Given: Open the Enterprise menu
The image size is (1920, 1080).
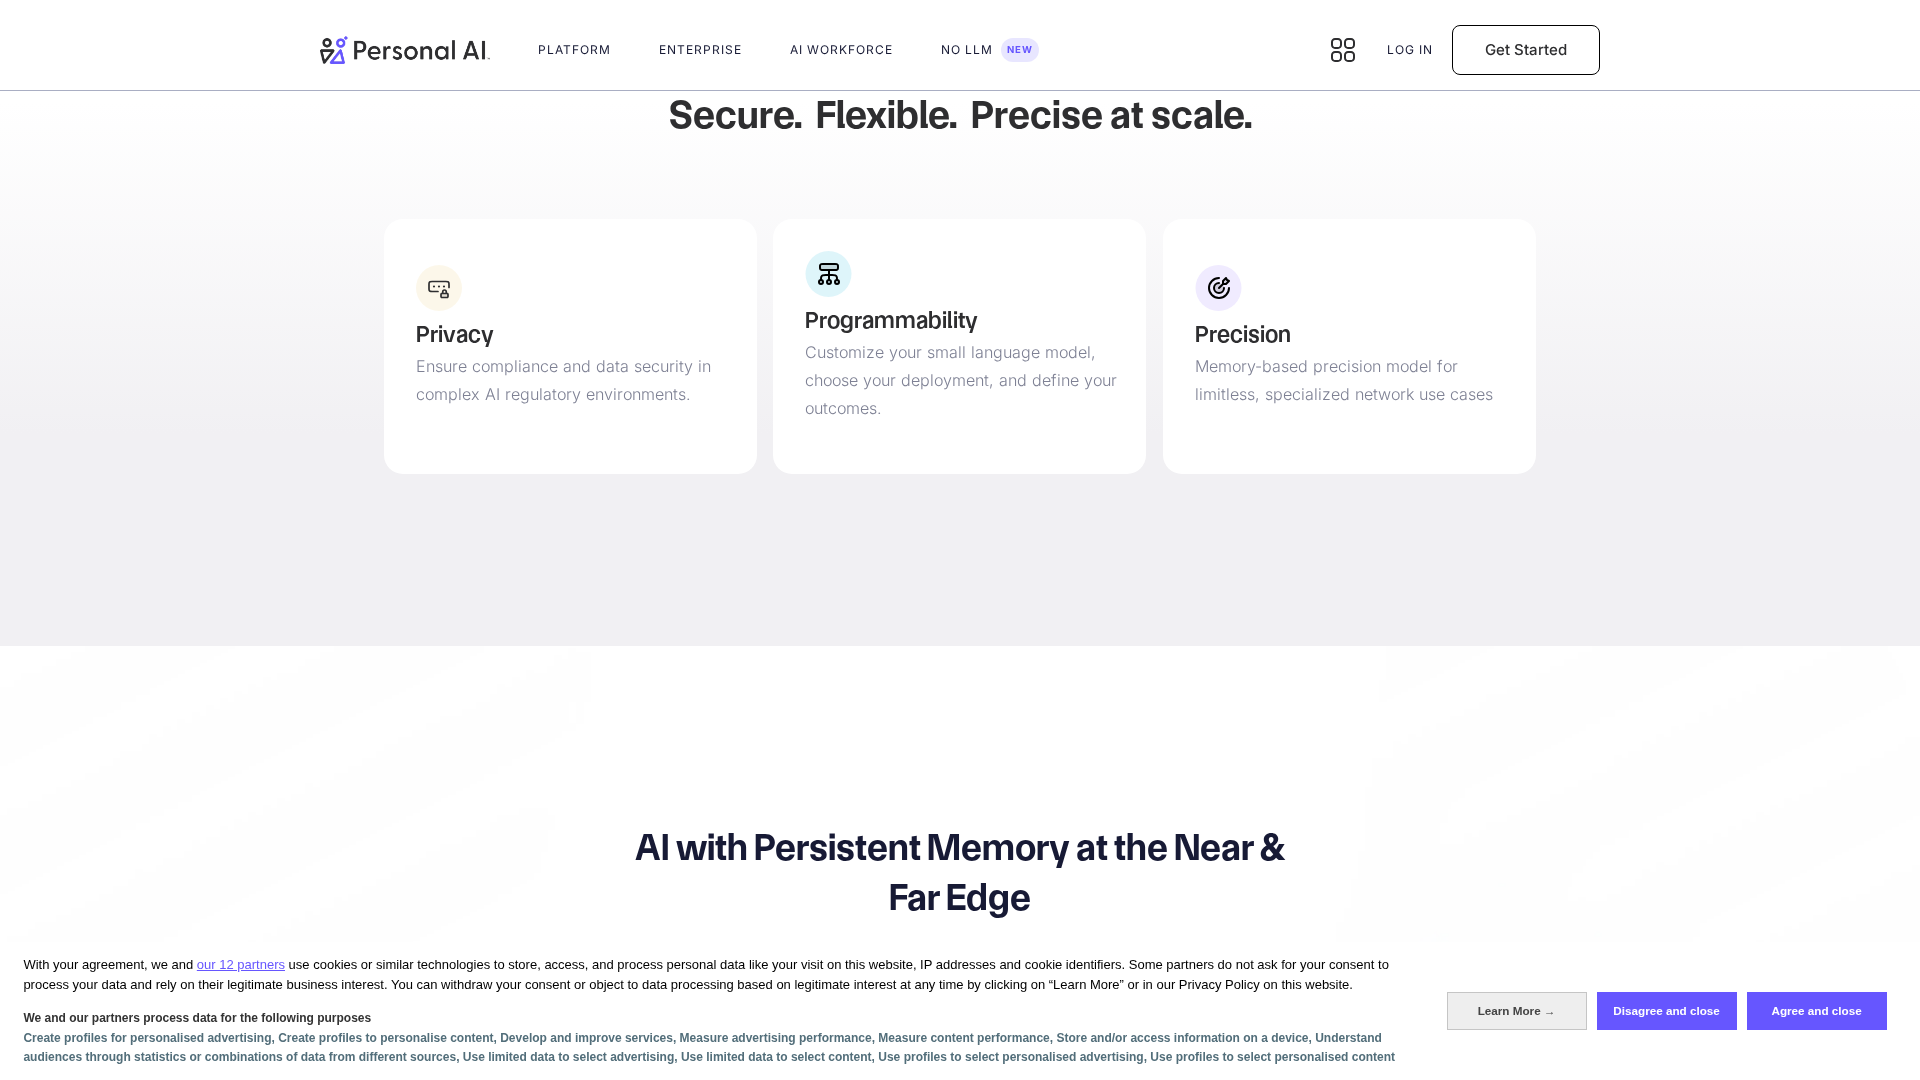Looking at the screenshot, I should pyautogui.click(x=700, y=50).
